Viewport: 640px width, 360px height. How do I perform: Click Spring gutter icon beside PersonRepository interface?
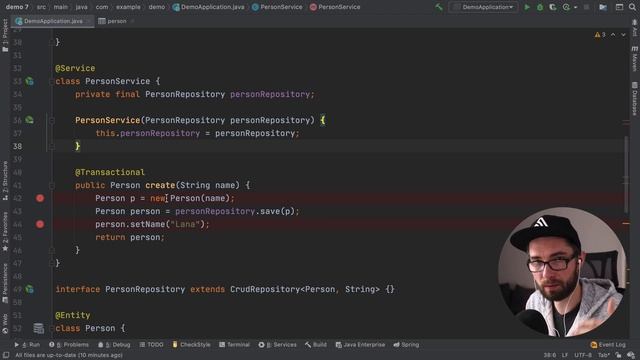(29, 289)
